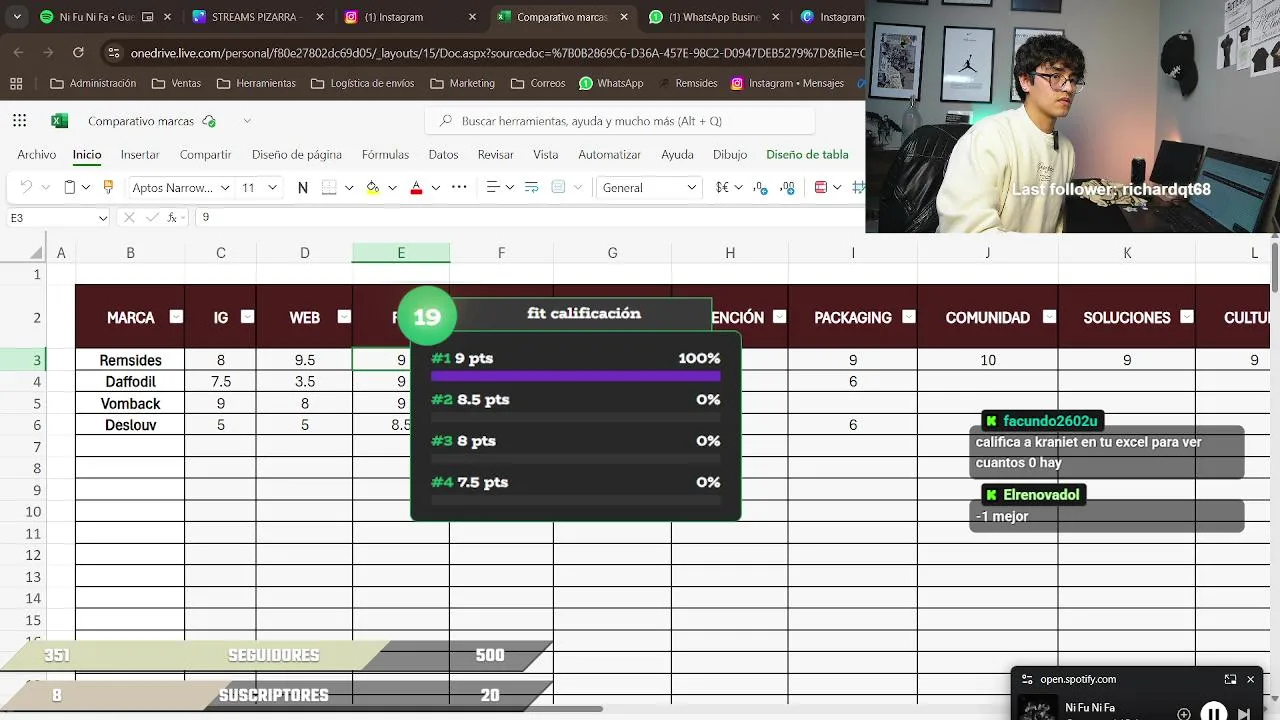The width and height of the screenshot is (1280, 720).
Task: Open the Paste options arrow
Action: pos(86,188)
